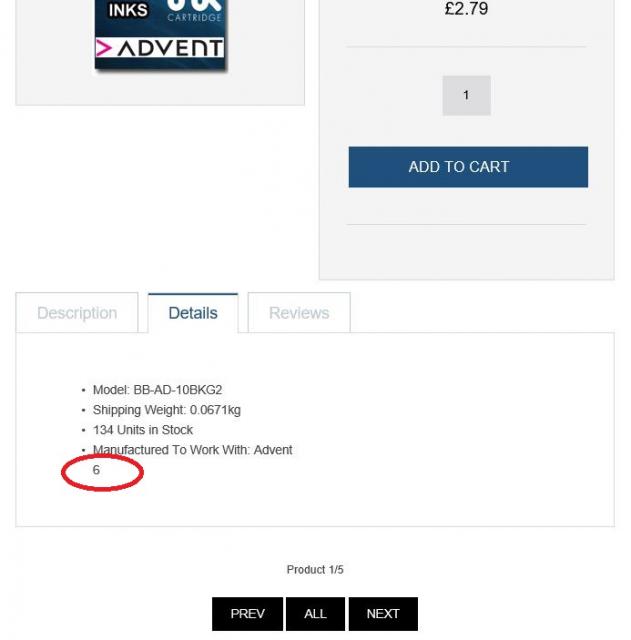This screenshot has height=640, width=631.
Task: Go to previous product with PREV
Action: 247,613
